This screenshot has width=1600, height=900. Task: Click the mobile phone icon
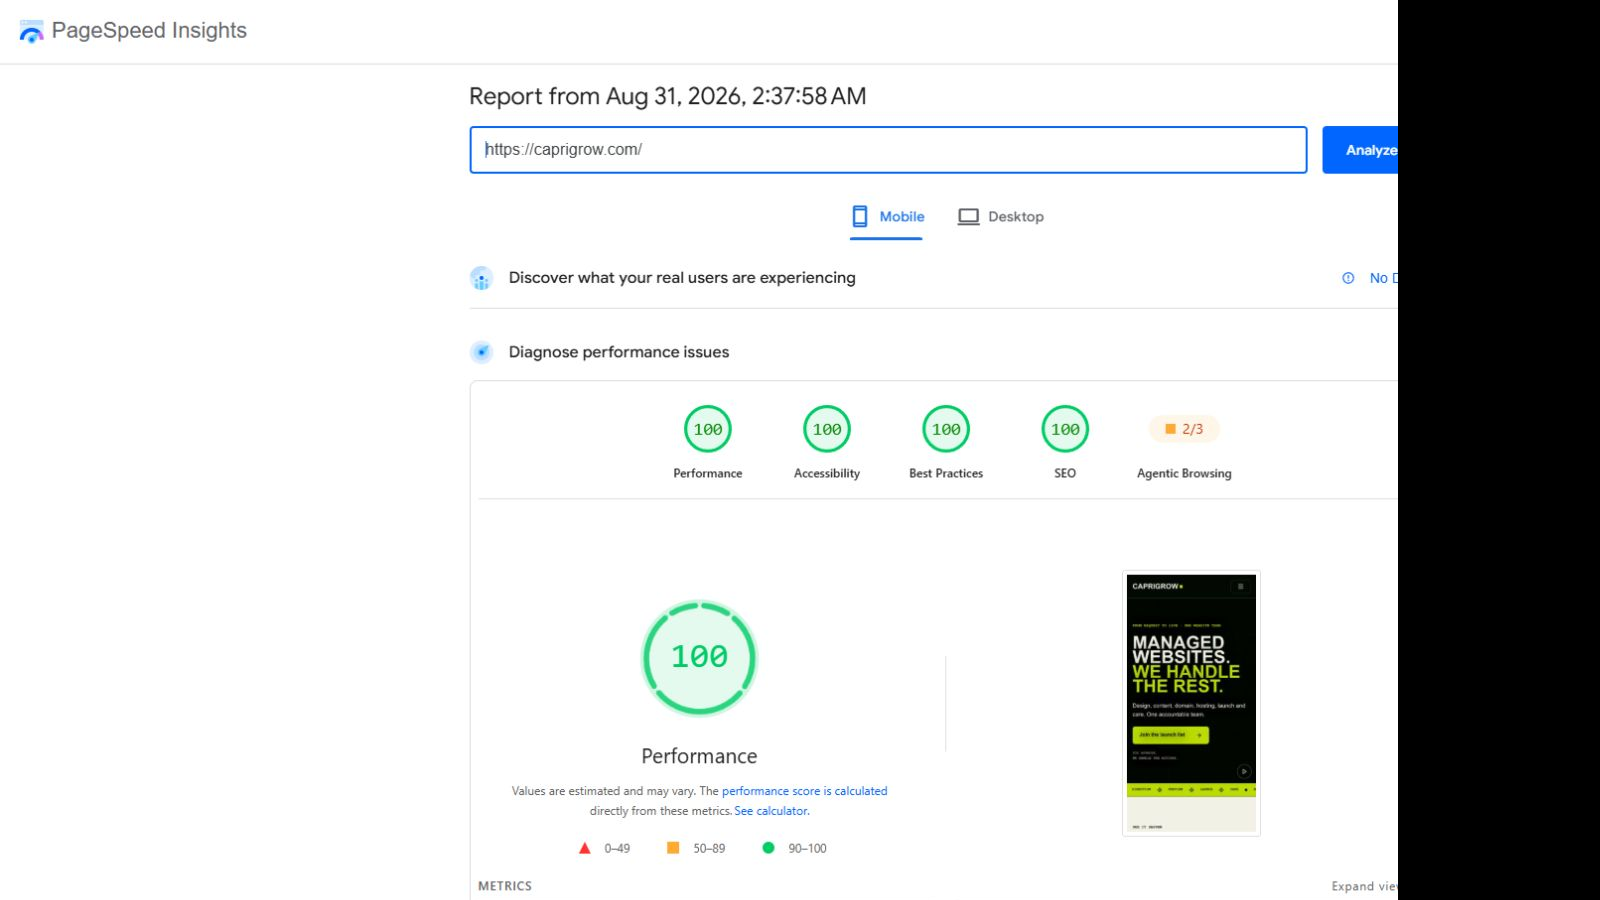[x=860, y=217]
